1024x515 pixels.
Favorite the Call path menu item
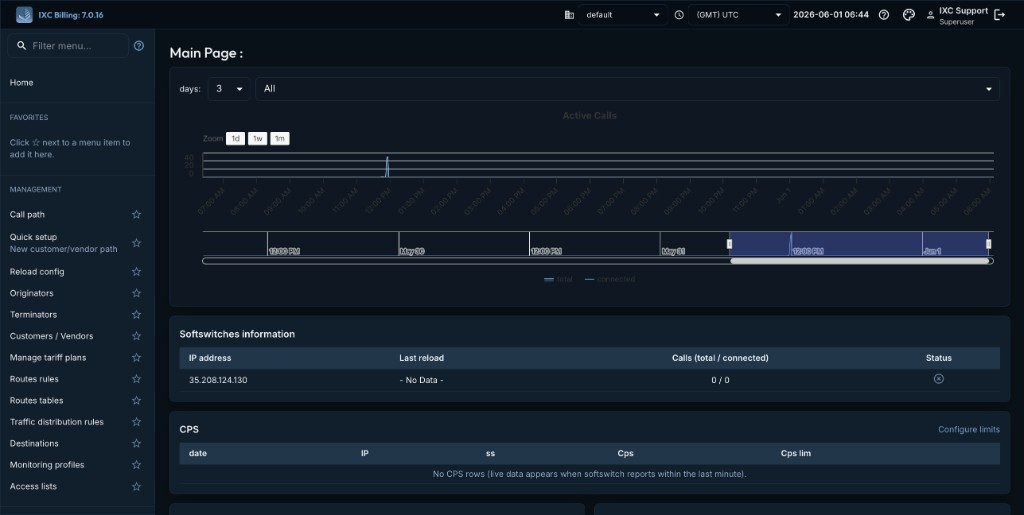[x=136, y=214]
